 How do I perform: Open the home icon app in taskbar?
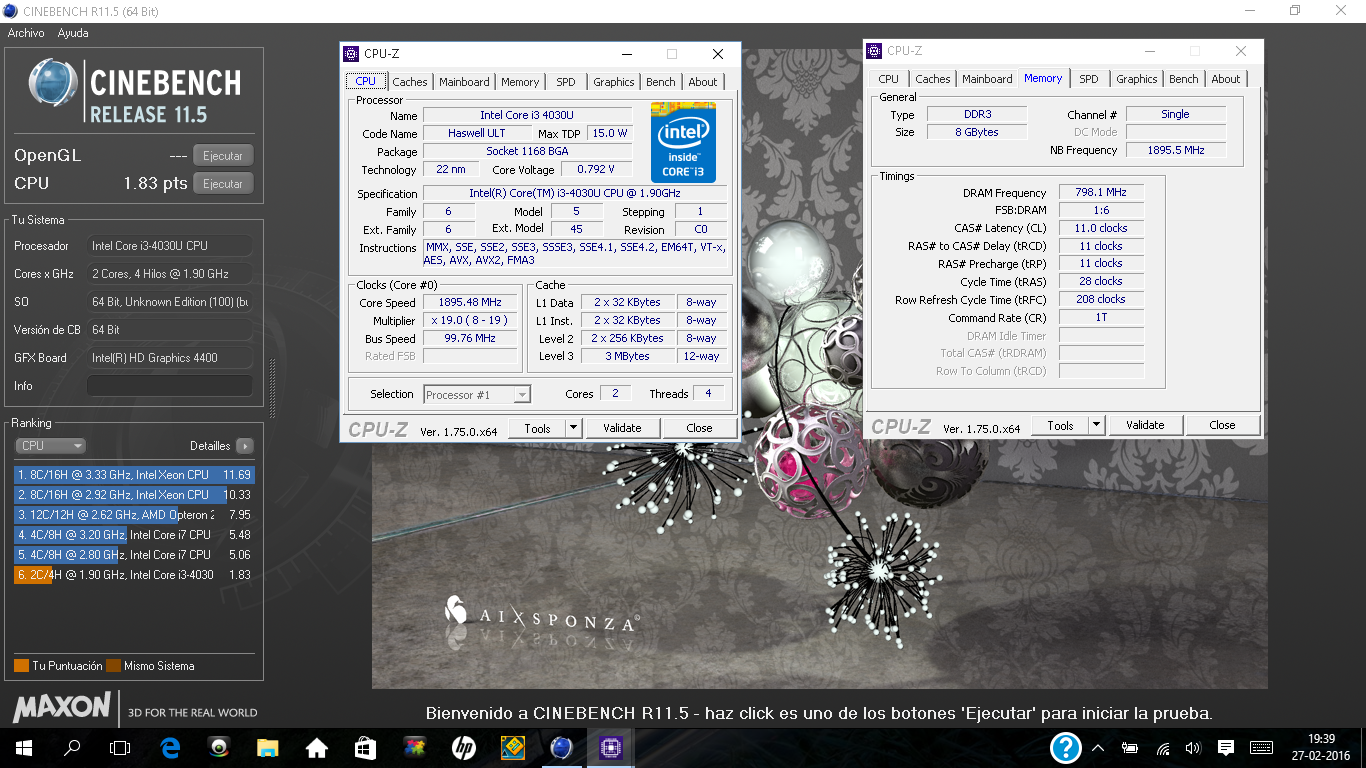[316, 747]
